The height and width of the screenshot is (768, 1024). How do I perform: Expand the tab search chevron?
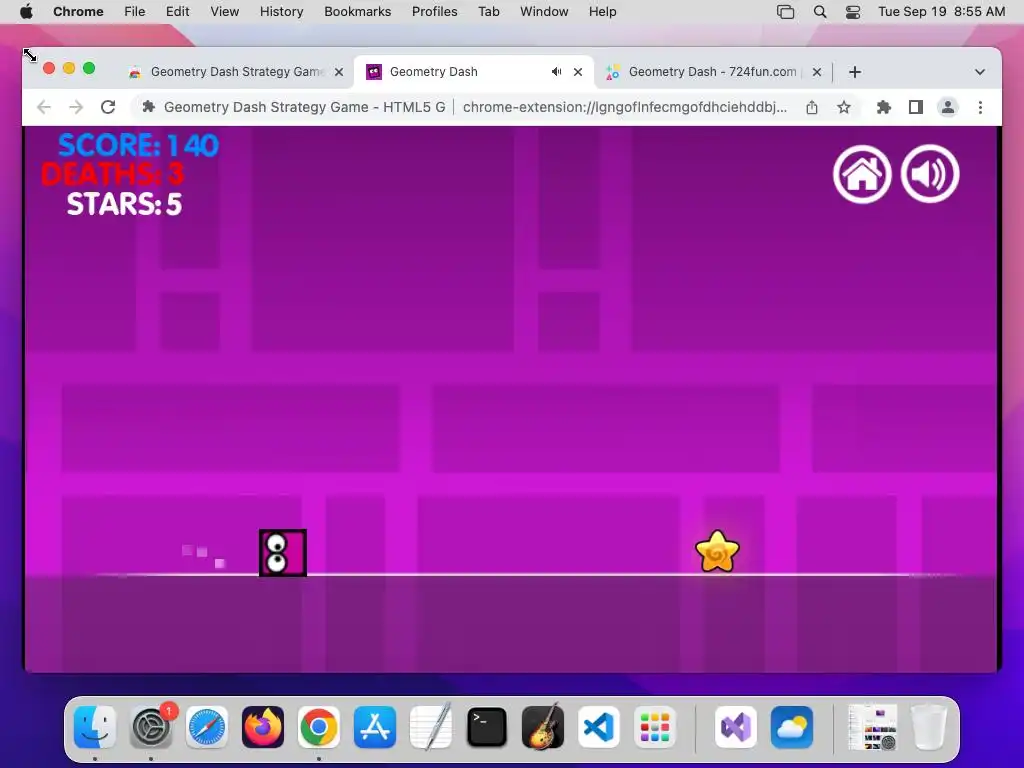(x=980, y=72)
